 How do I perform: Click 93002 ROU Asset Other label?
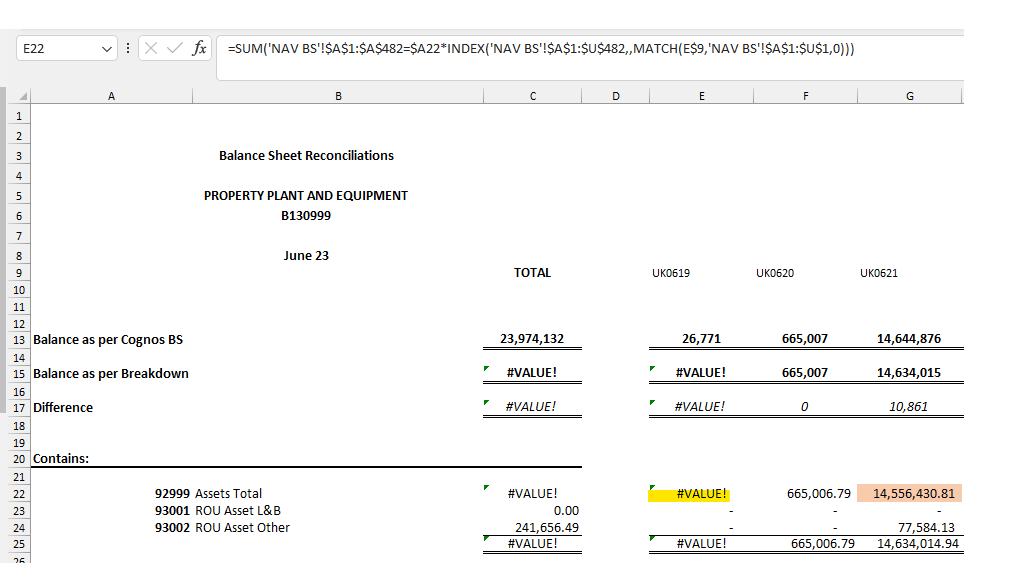[222, 528]
